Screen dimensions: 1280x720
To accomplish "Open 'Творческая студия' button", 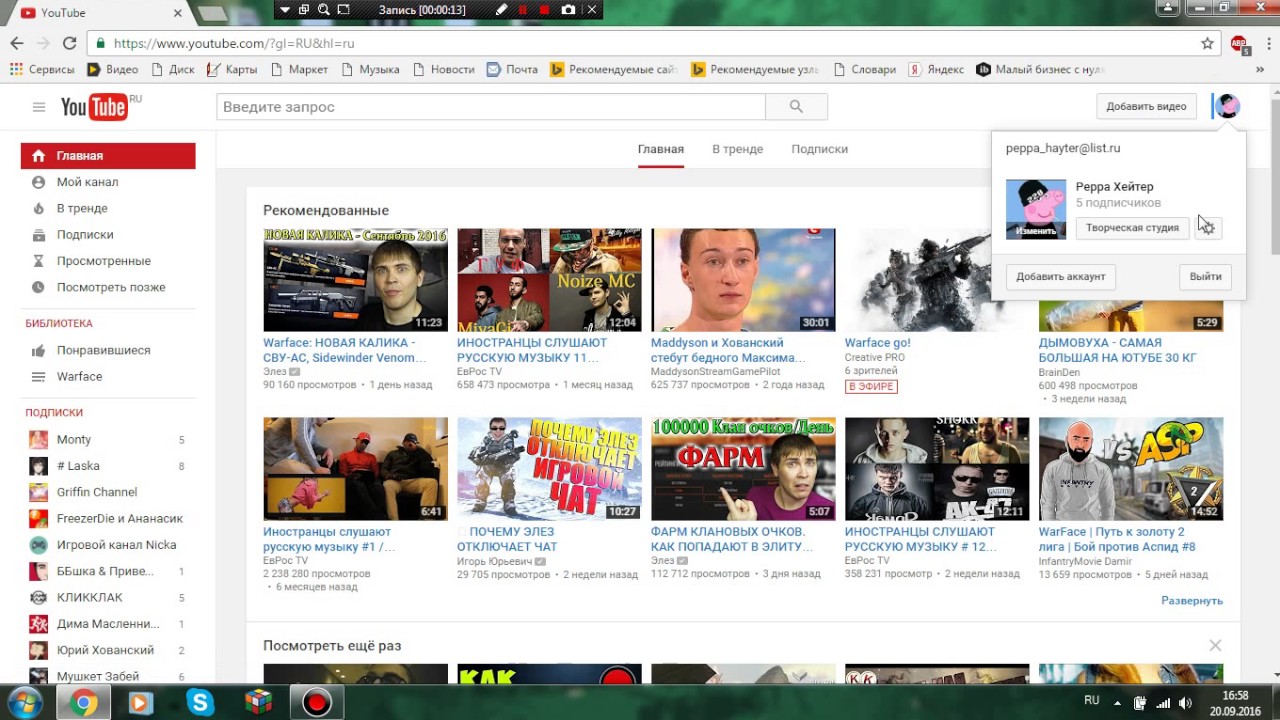I will click(1132, 228).
